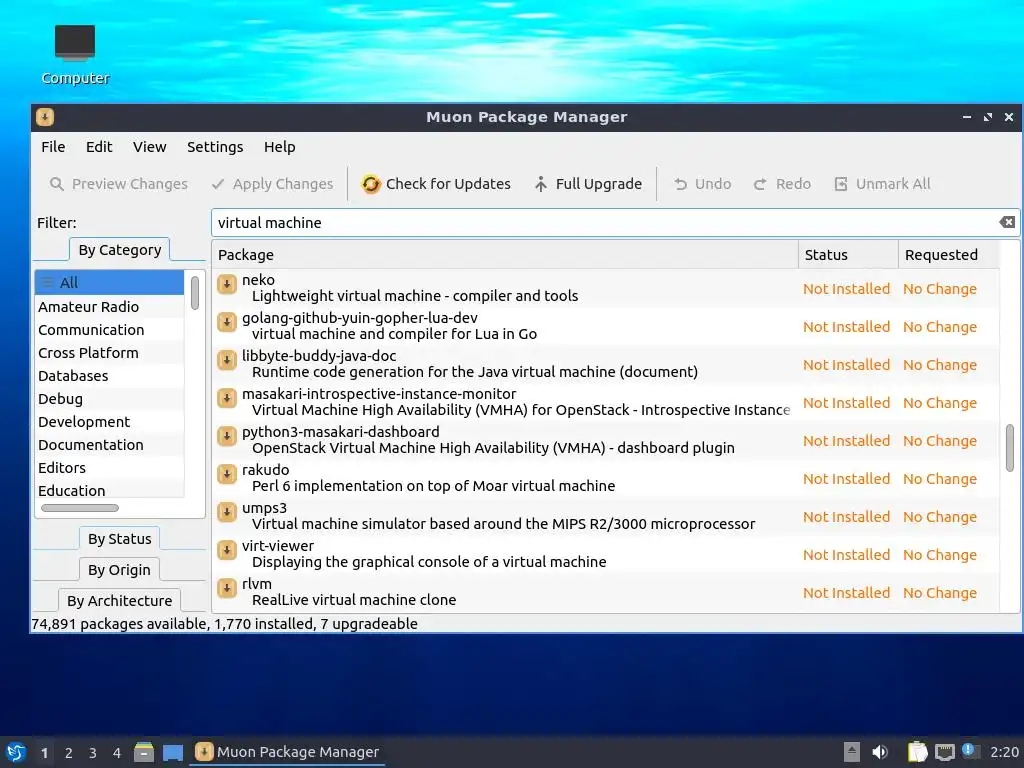The width and height of the screenshot is (1024, 768).
Task: Open the Edit menu
Action: pyautogui.click(x=99, y=147)
